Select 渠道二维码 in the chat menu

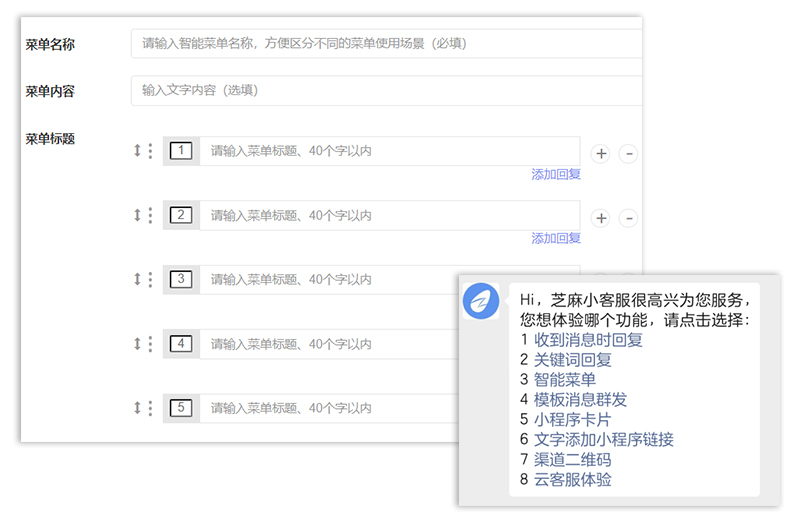[572, 460]
